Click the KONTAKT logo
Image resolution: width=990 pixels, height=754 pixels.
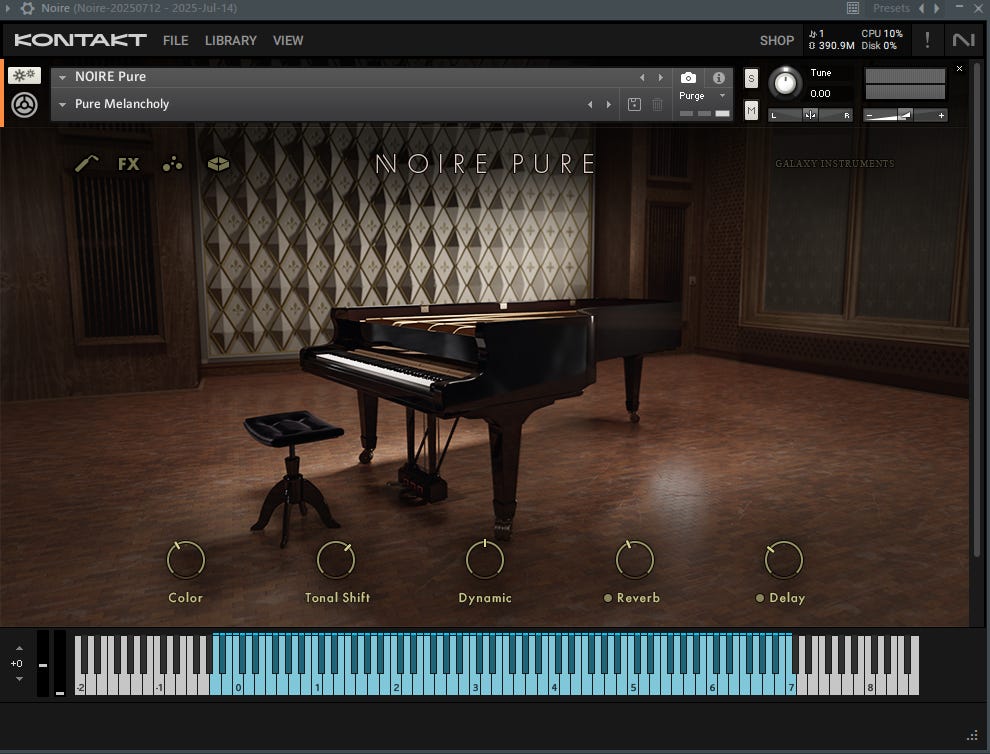(x=80, y=40)
